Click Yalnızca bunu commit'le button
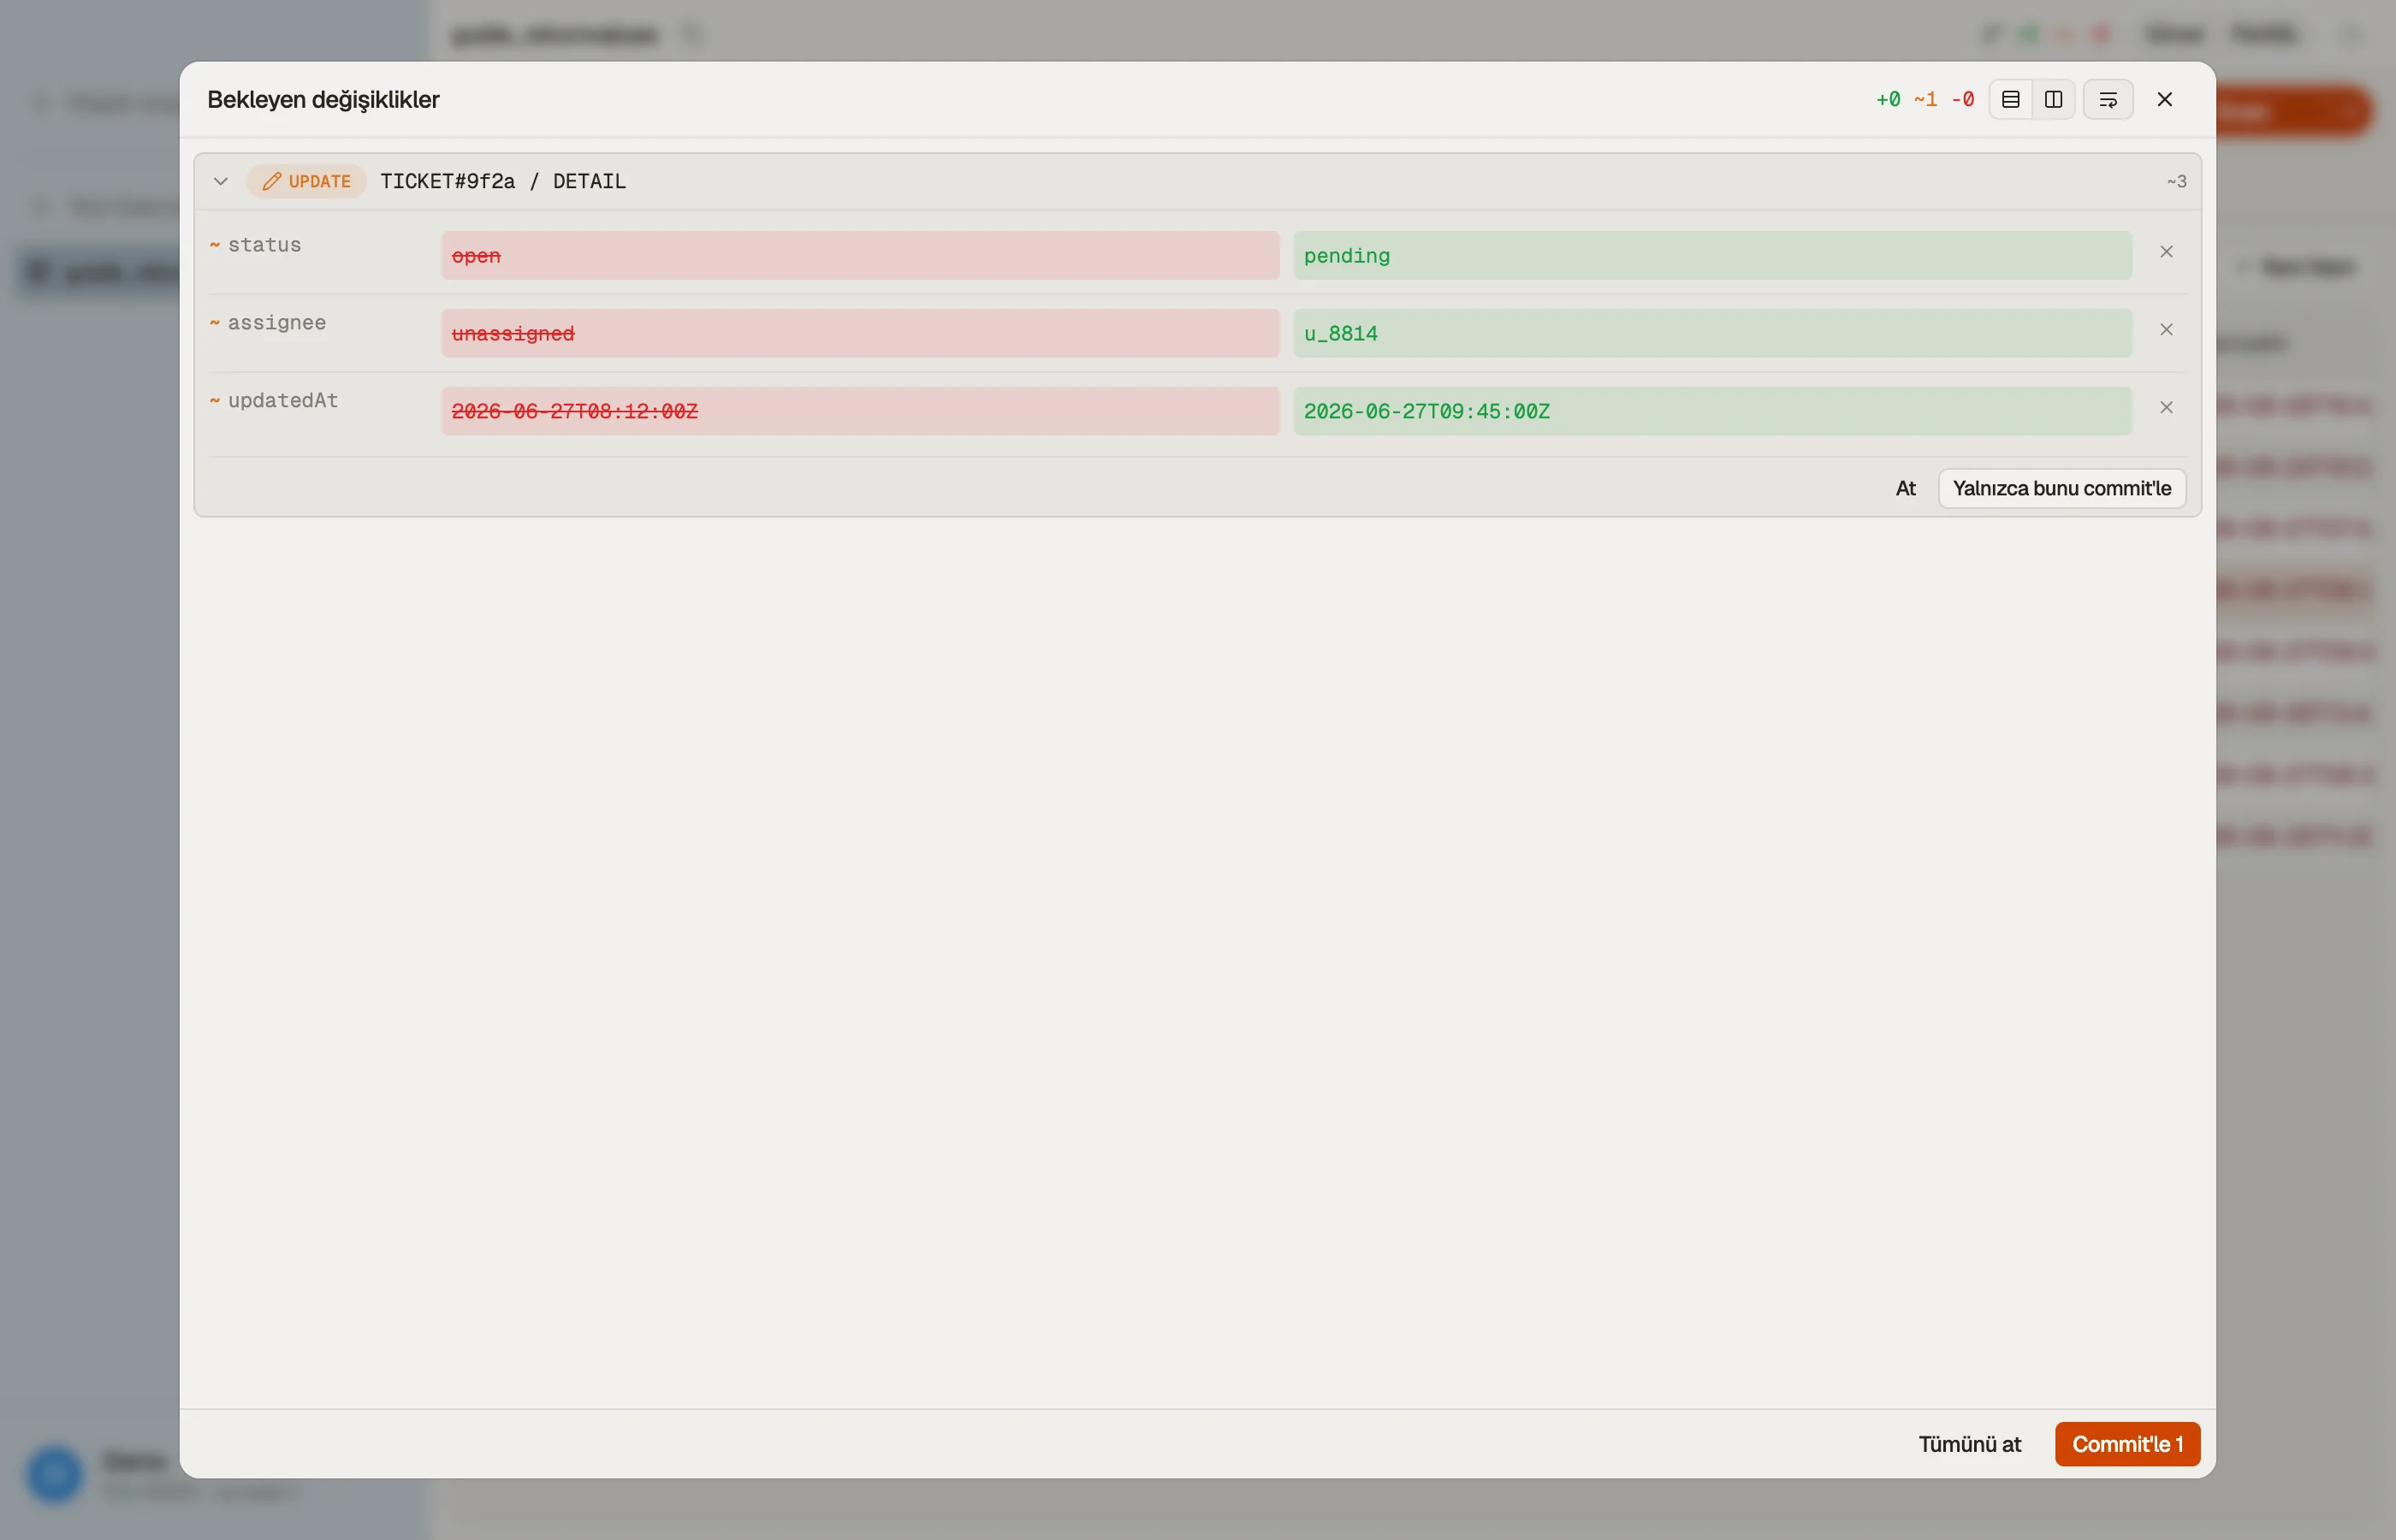The height and width of the screenshot is (1540, 2396). pyautogui.click(x=2062, y=488)
